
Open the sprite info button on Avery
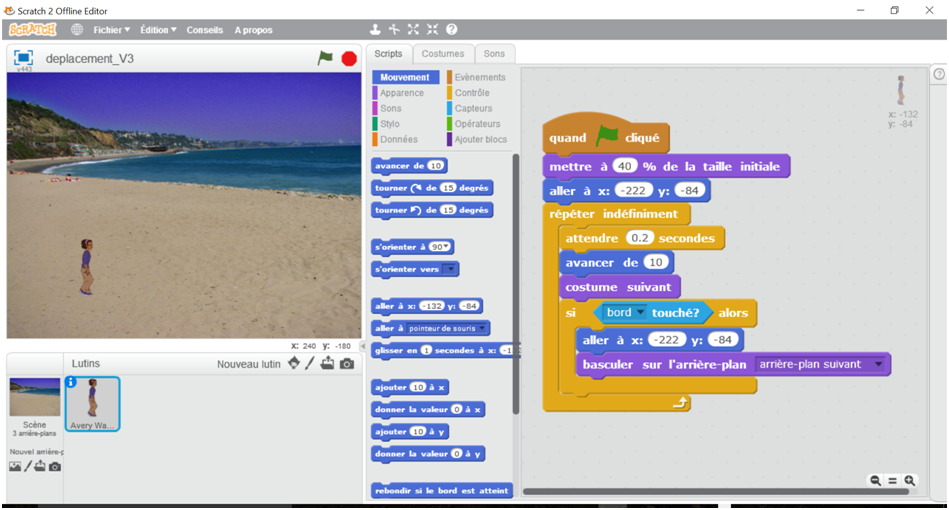click(x=71, y=382)
